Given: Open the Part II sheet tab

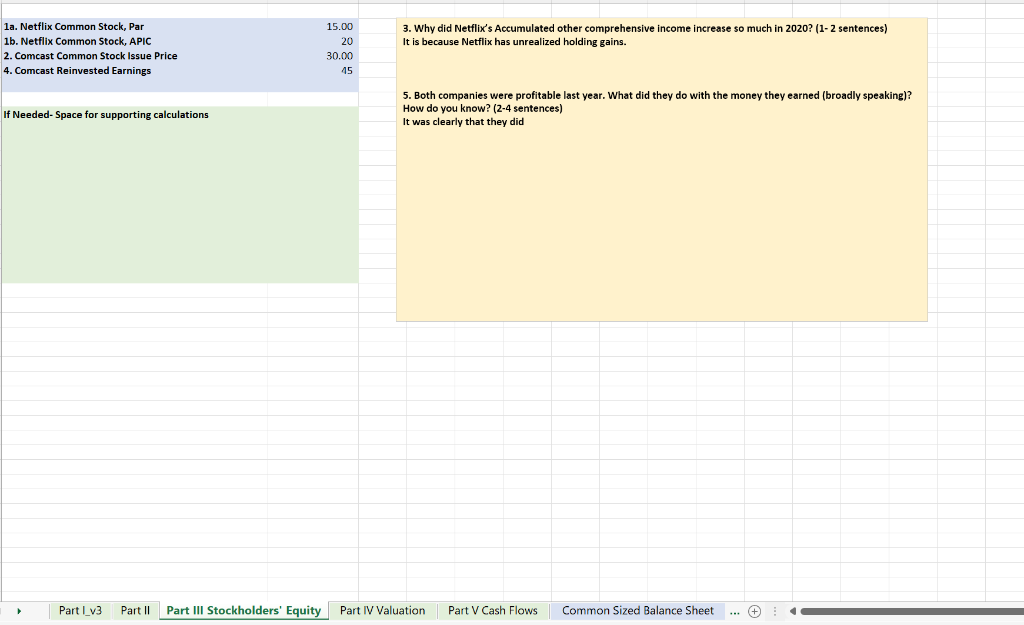Looking at the screenshot, I should pos(135,611).
